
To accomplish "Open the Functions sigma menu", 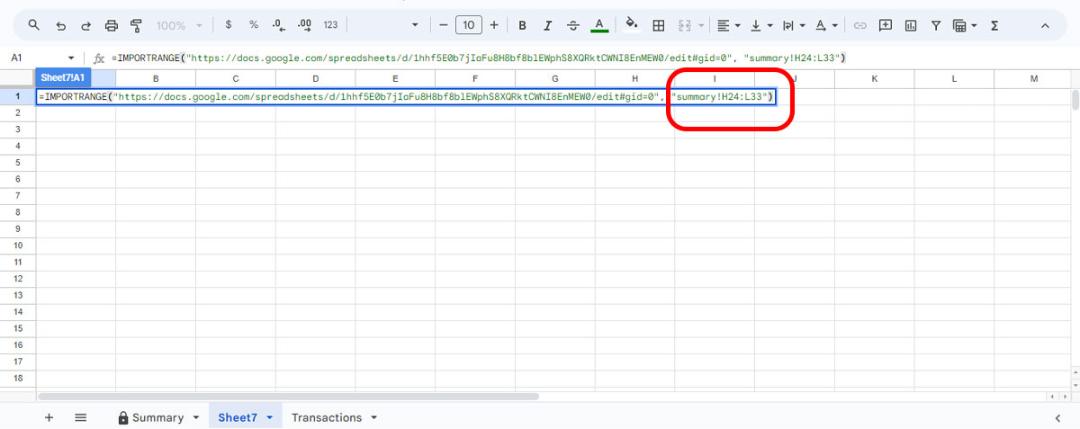I will [995, 25].
